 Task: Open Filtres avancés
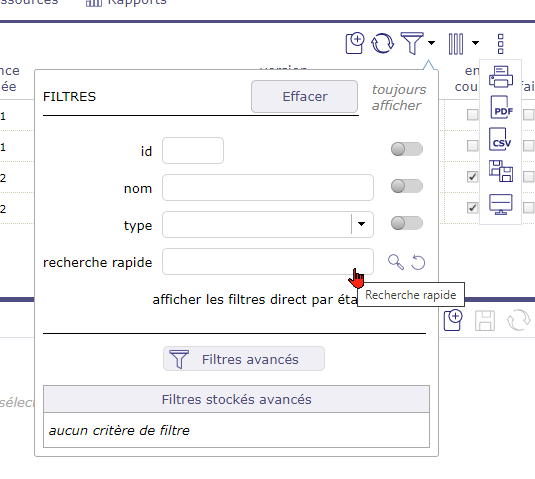[x=244, y=359]
